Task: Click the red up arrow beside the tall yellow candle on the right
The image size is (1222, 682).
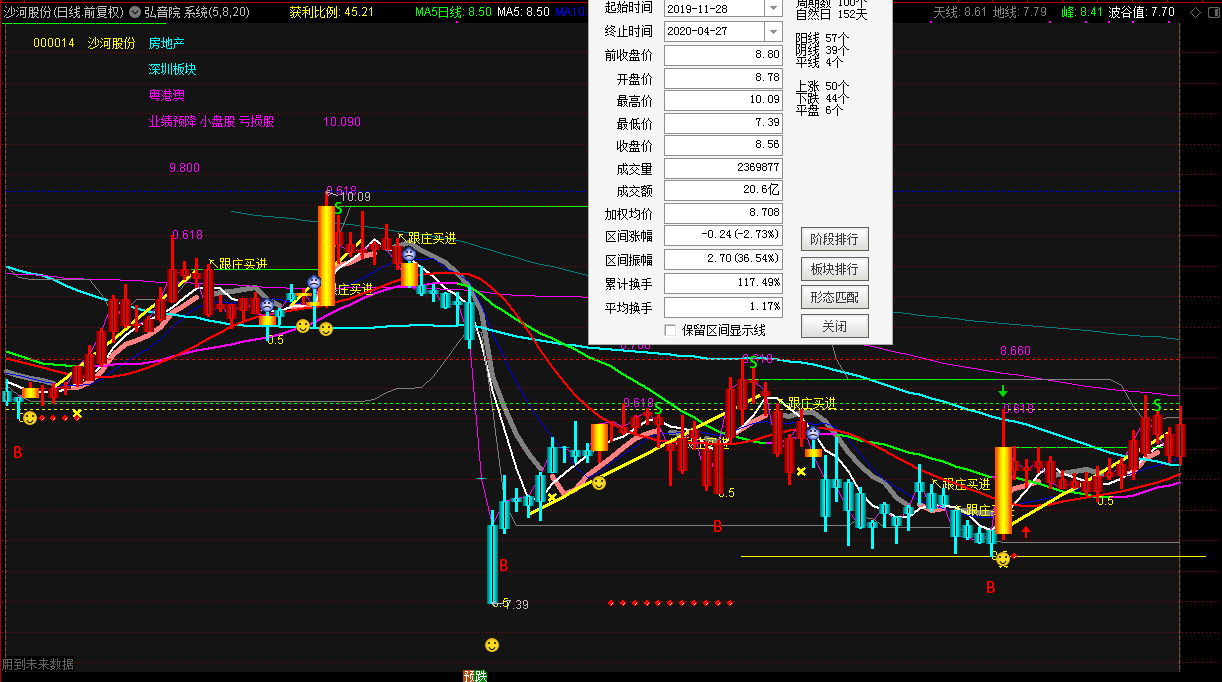Action: coord(1026,531)
